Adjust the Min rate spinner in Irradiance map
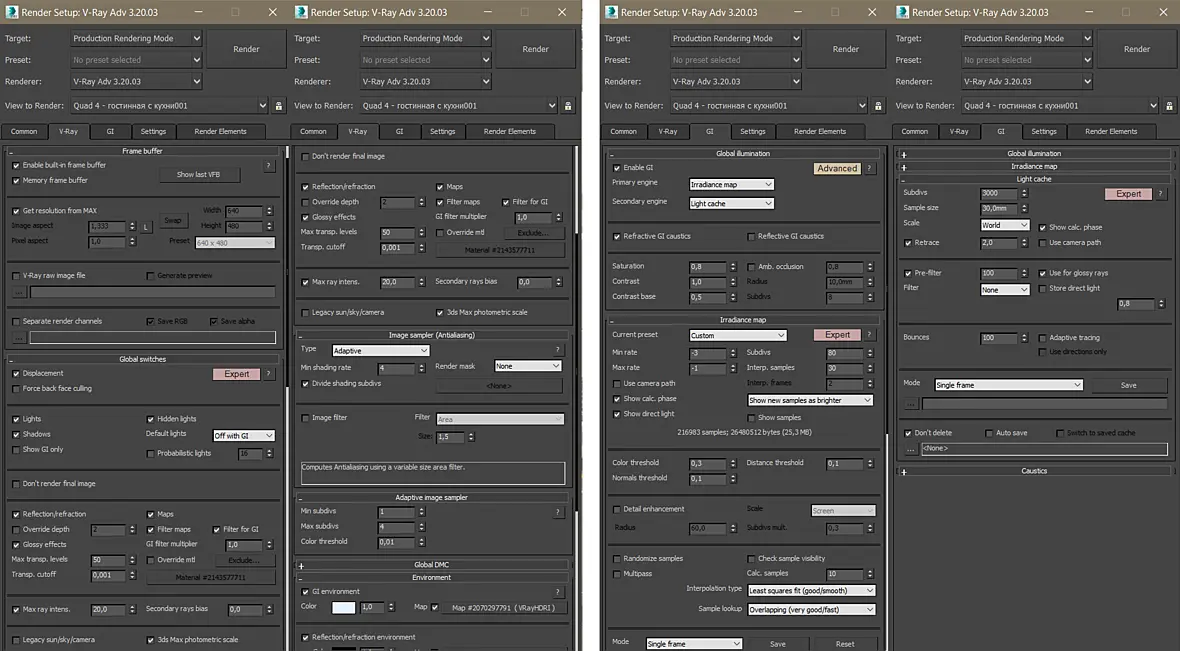The image size is (1180, 651). pyautogui.click(x=733, y=353)
